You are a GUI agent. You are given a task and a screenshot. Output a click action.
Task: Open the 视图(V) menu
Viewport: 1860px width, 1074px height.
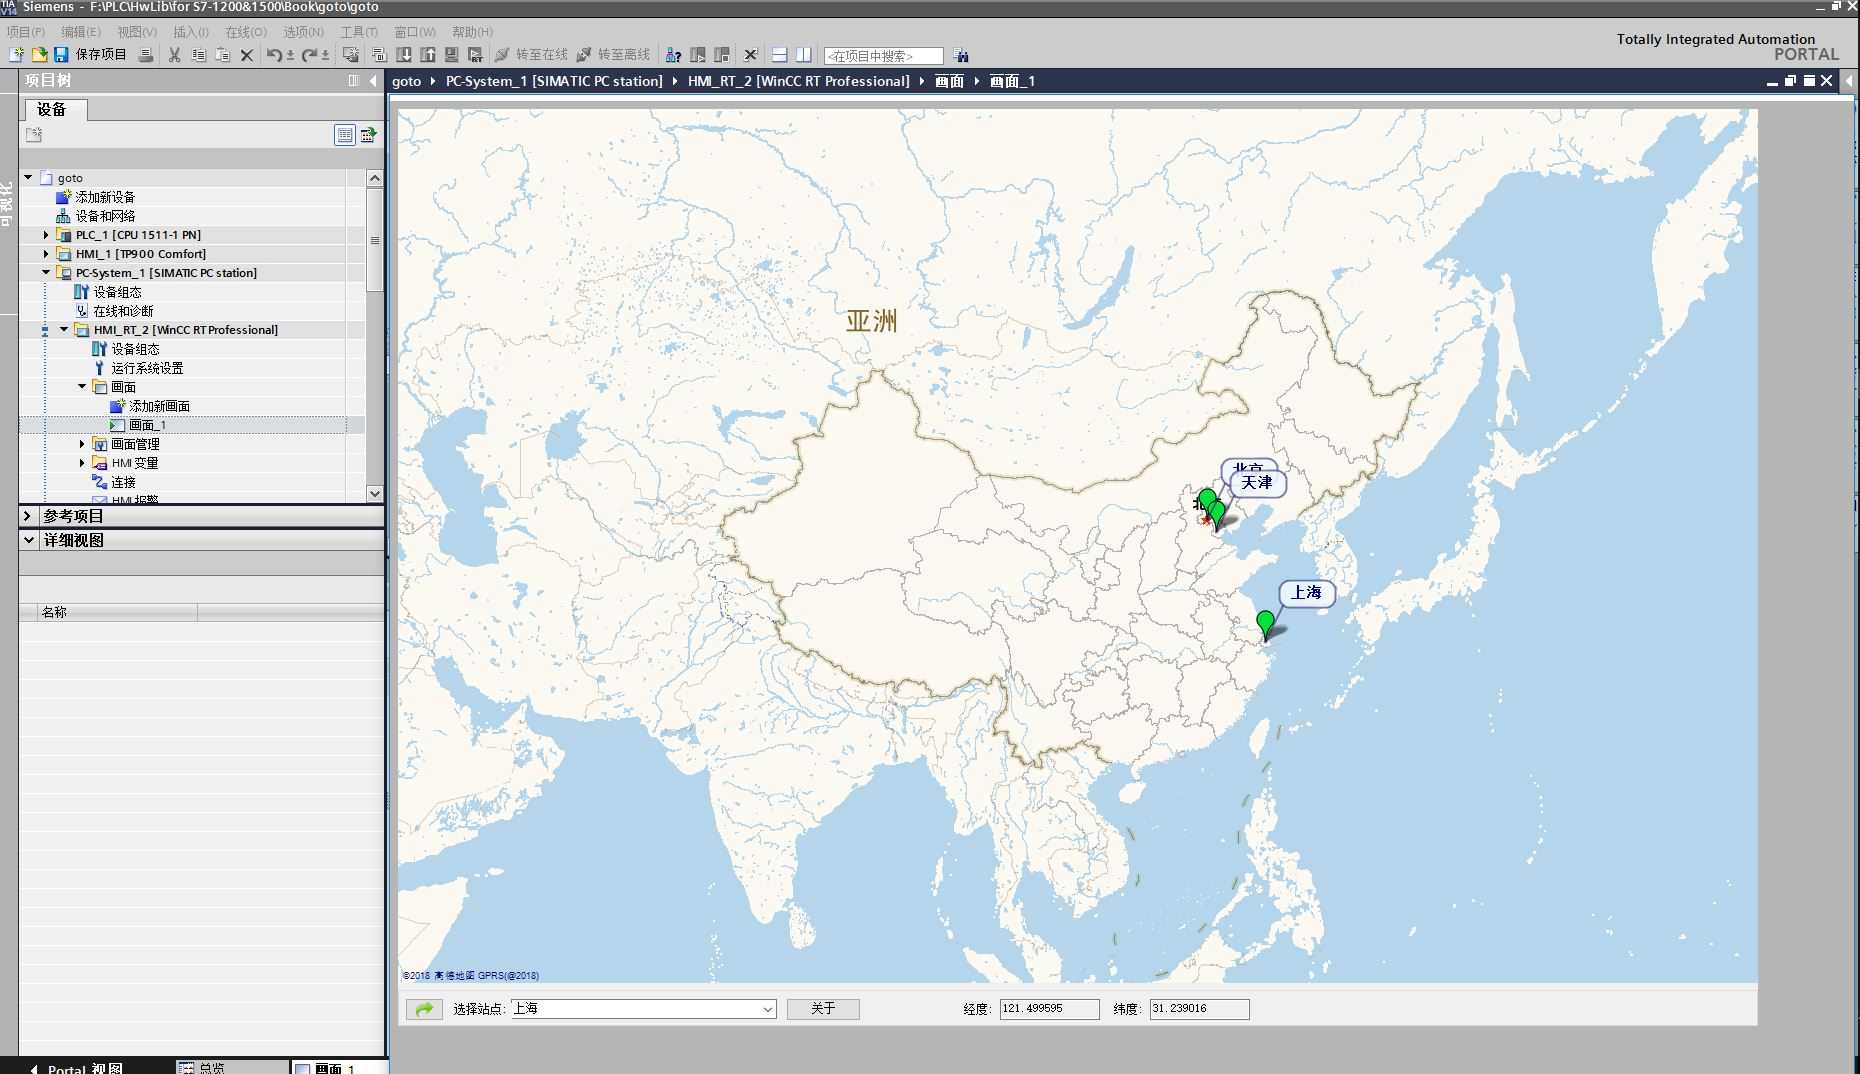136,32
